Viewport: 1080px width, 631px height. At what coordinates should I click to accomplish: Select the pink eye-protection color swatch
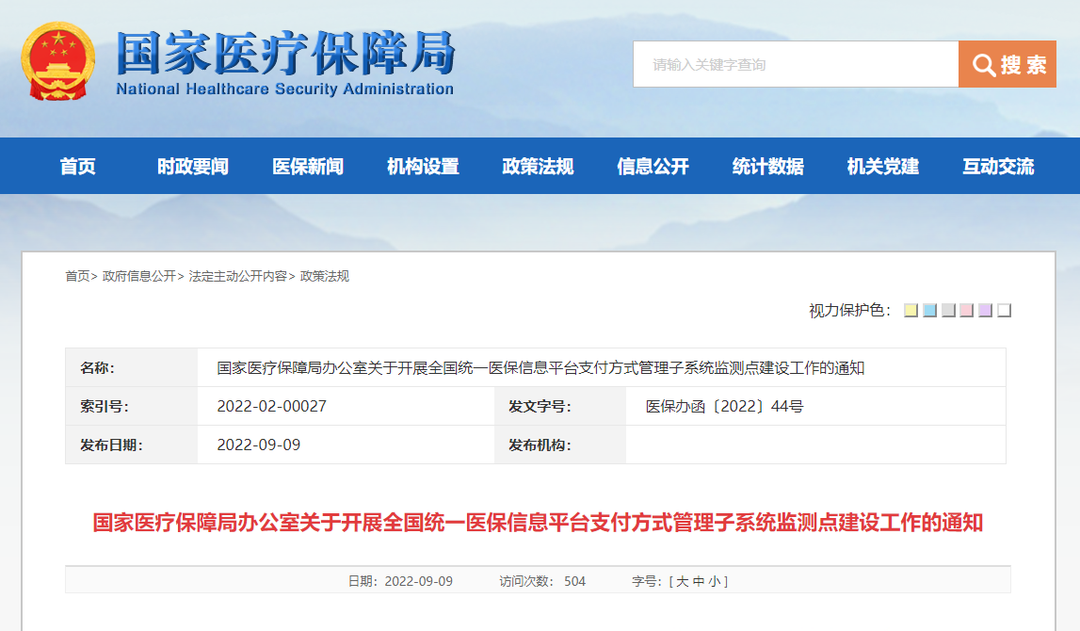pos(966,311)
